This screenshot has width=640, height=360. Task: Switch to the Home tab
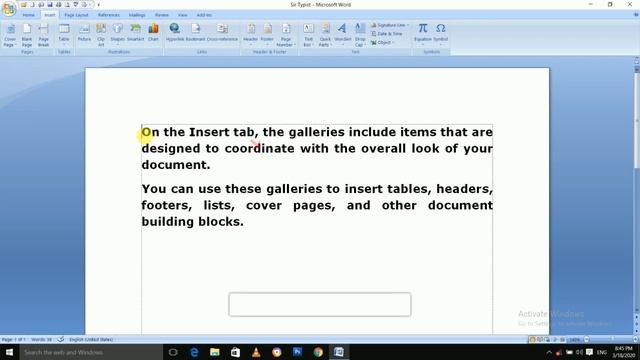point(29,15)
